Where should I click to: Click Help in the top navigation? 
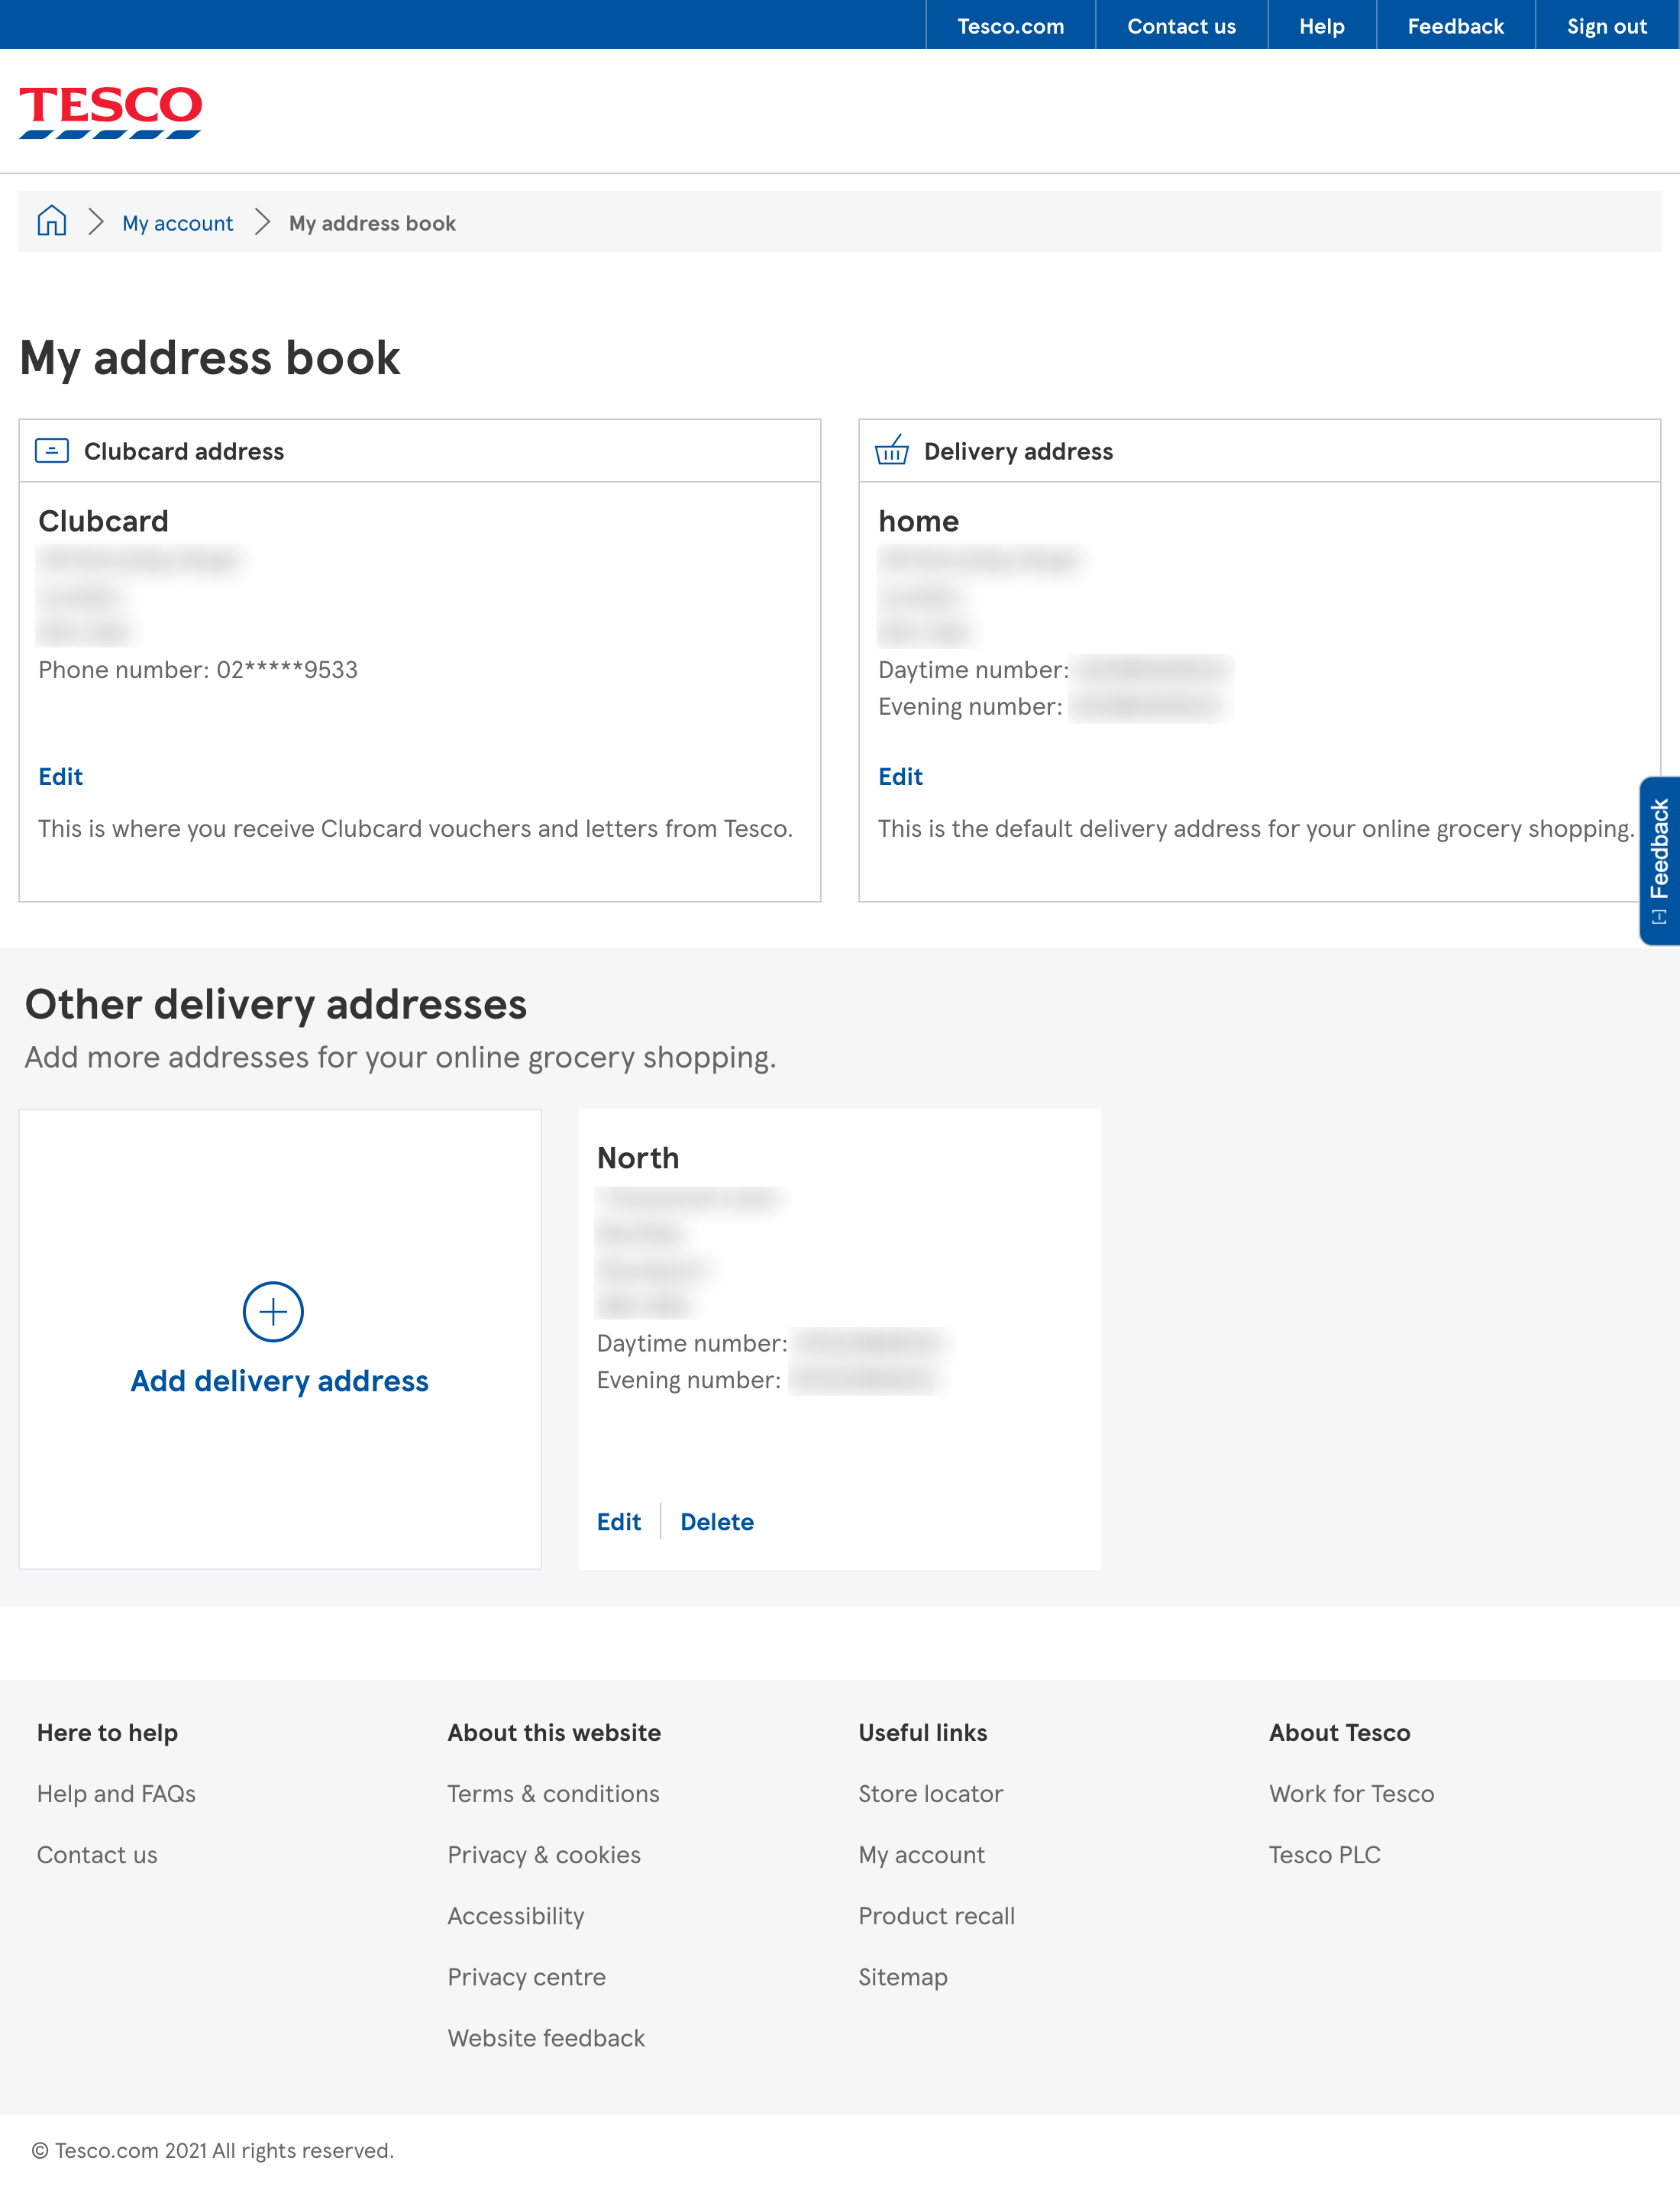[1321, 25]
